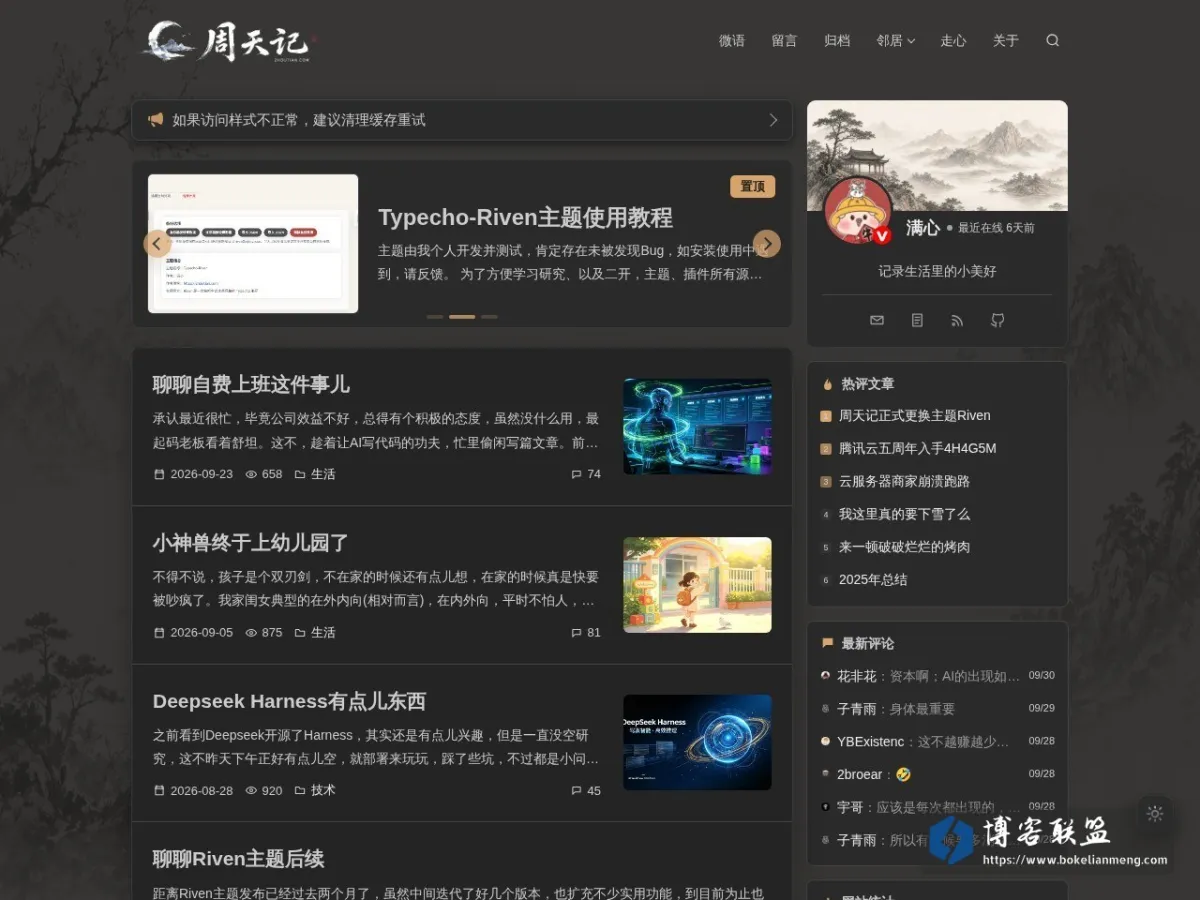The image size is (1200, 900).
Task: Click the 置顶 pinned badge
Action: tap(753, 186)
